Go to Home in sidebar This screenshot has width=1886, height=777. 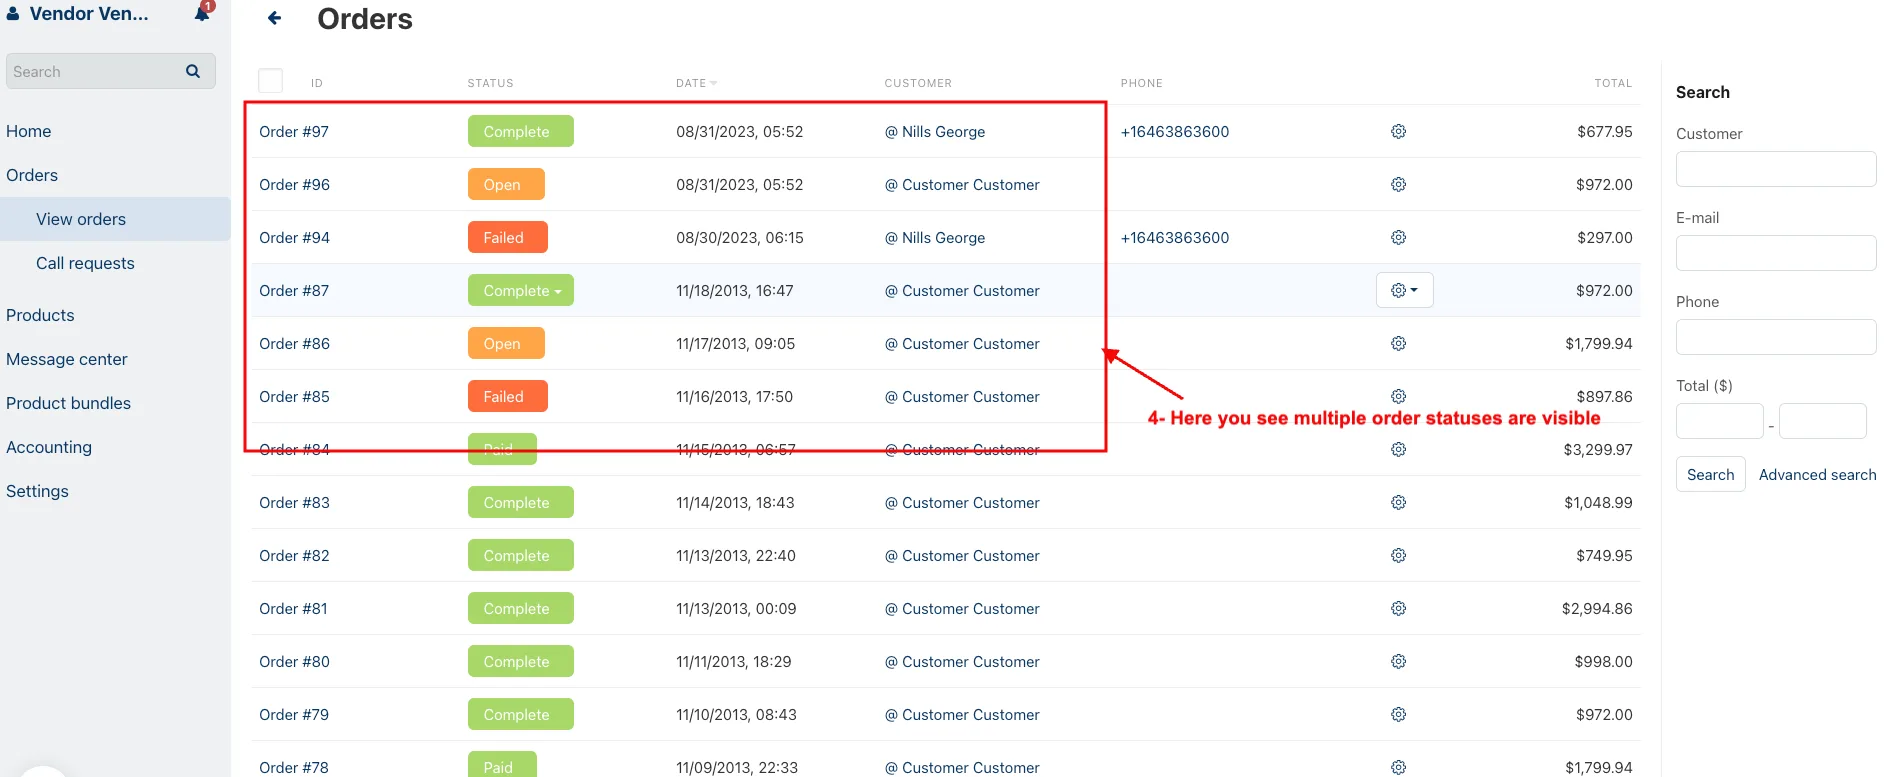click(x=29, y=131)
